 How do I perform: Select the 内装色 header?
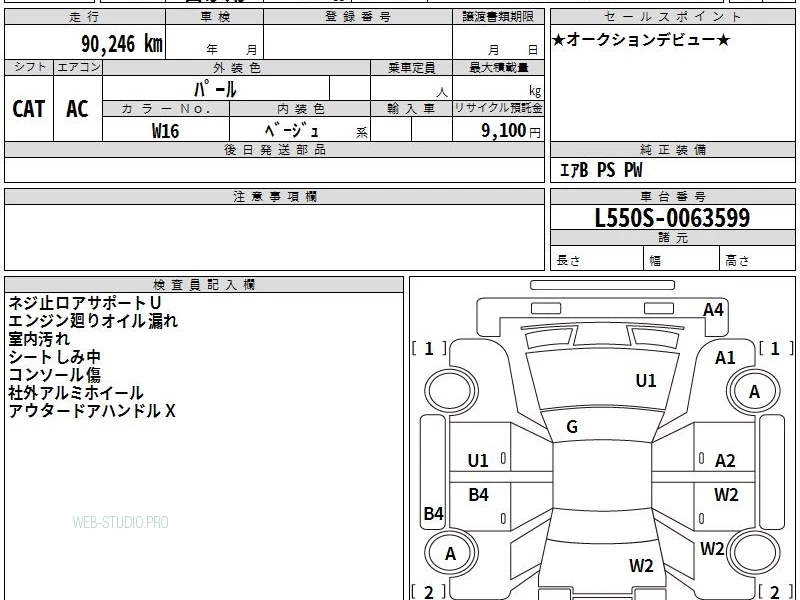pyautogui.click(x=301, y=109)
